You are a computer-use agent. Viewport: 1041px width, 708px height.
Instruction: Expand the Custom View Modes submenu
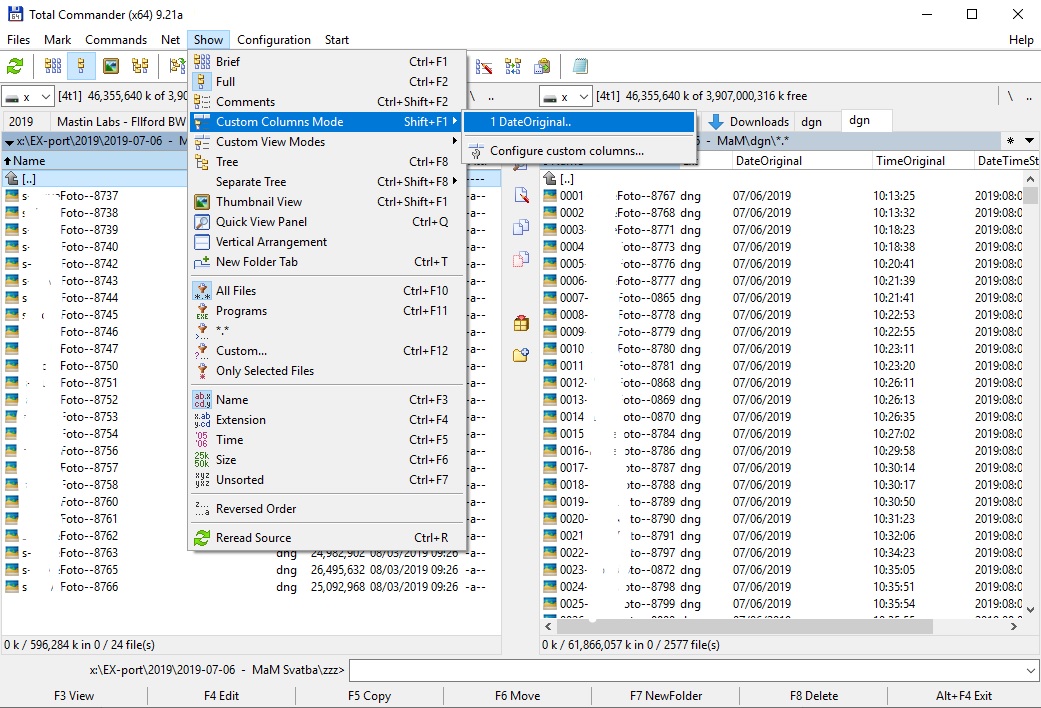[327, 141]
